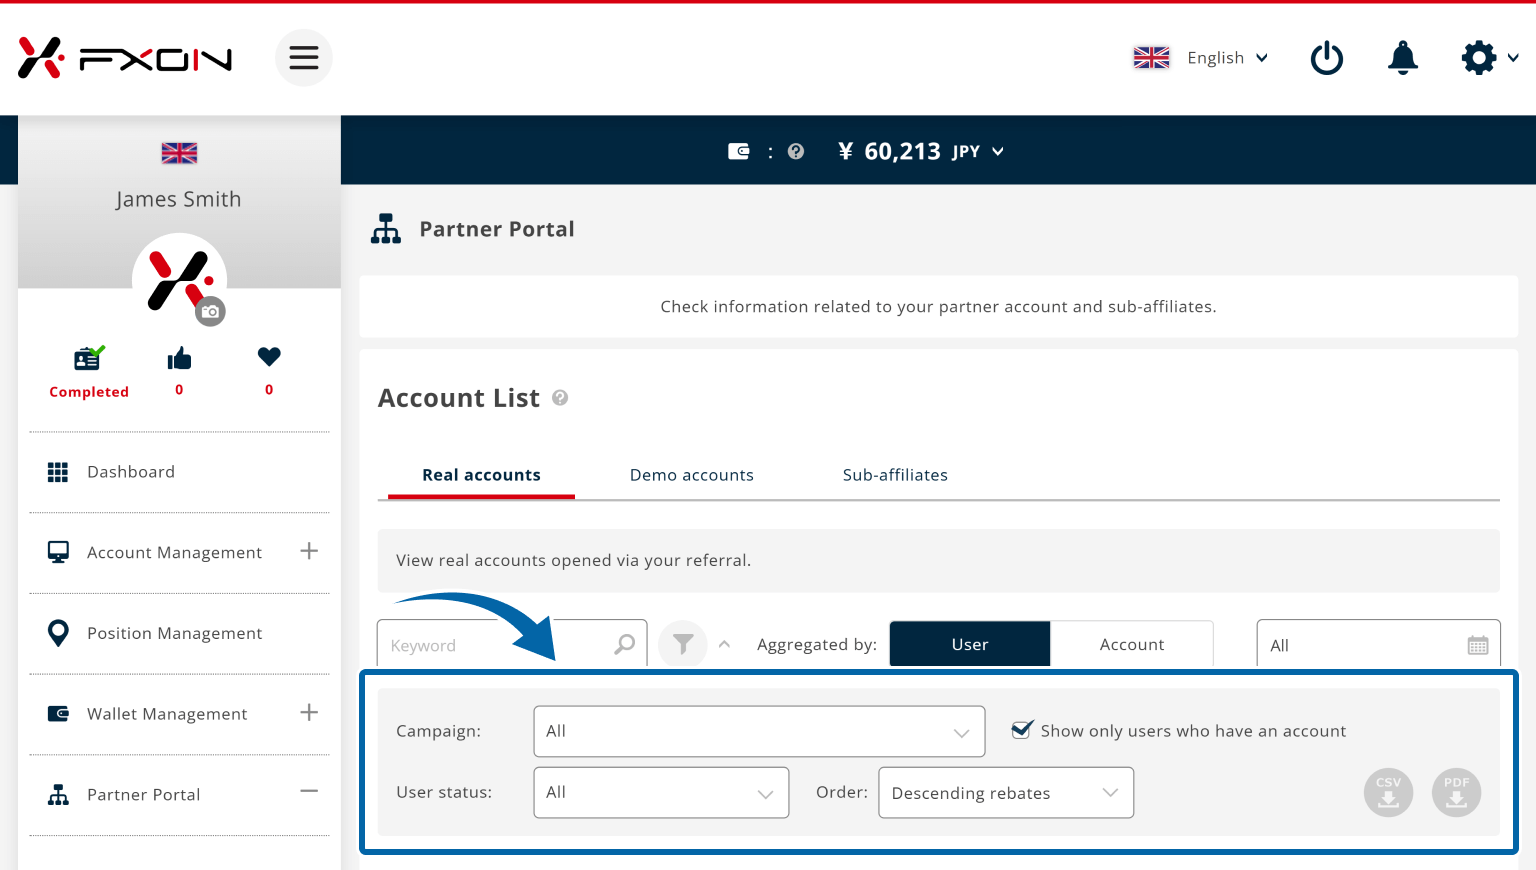Uncheck Show only users who have an account
This screenshot has width=1536, height=870.
(1022, 730)
